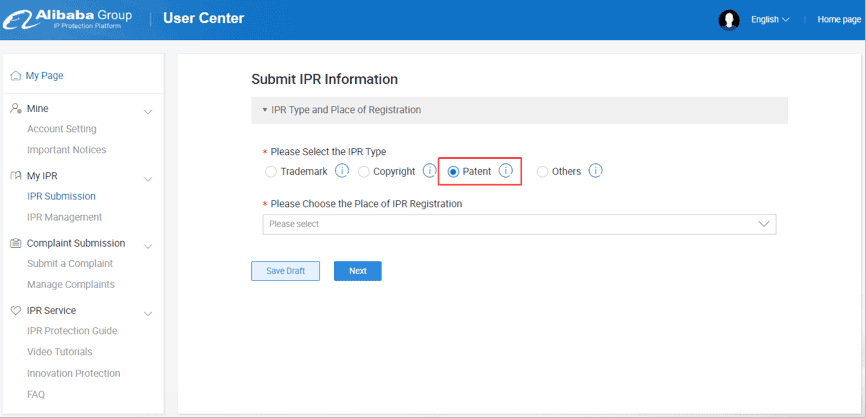This screenshot has width=866, height=418.
Task: Open the Place of IPR Registration dropdown
Action: point(519,224)
